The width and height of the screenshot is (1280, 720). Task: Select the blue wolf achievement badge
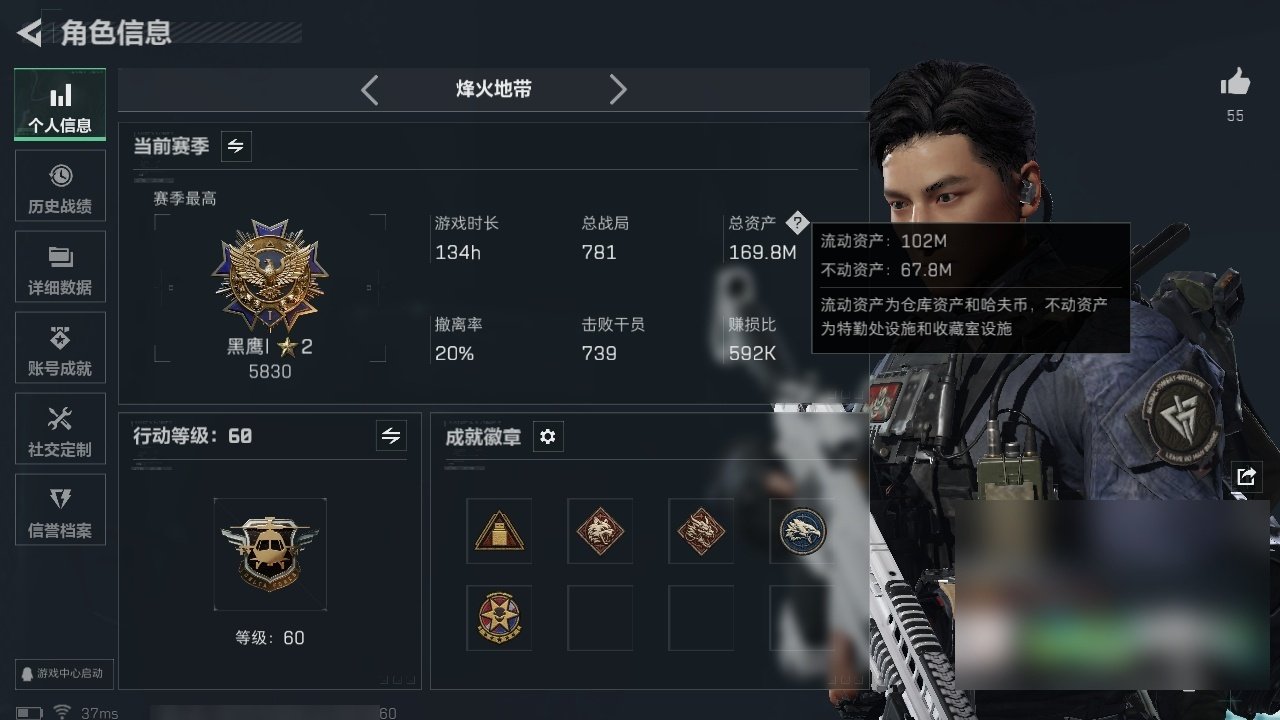coord(802,531)
